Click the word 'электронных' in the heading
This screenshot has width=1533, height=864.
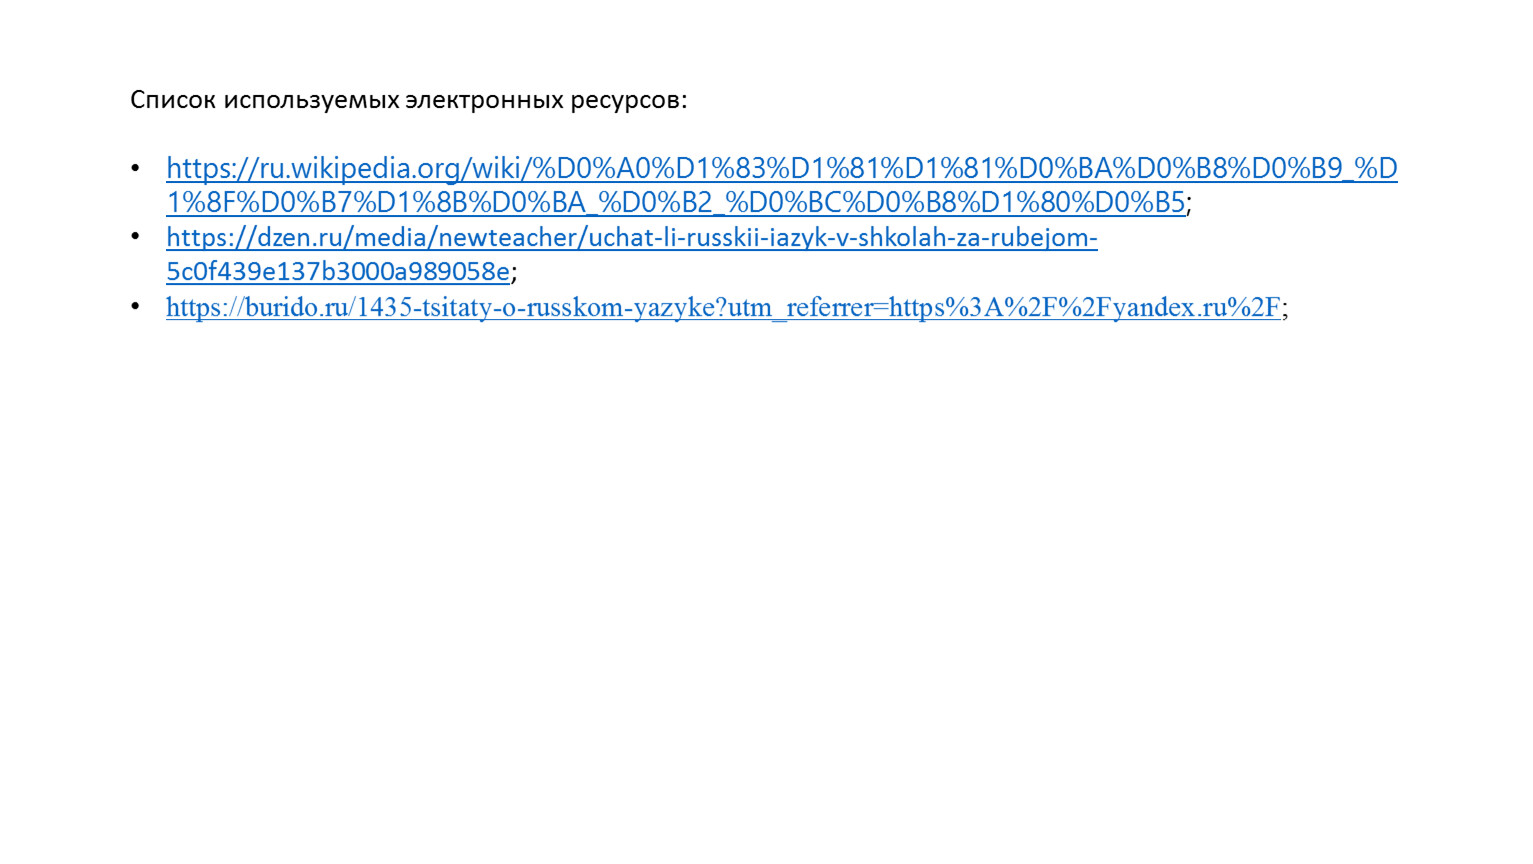click(484, 102)
